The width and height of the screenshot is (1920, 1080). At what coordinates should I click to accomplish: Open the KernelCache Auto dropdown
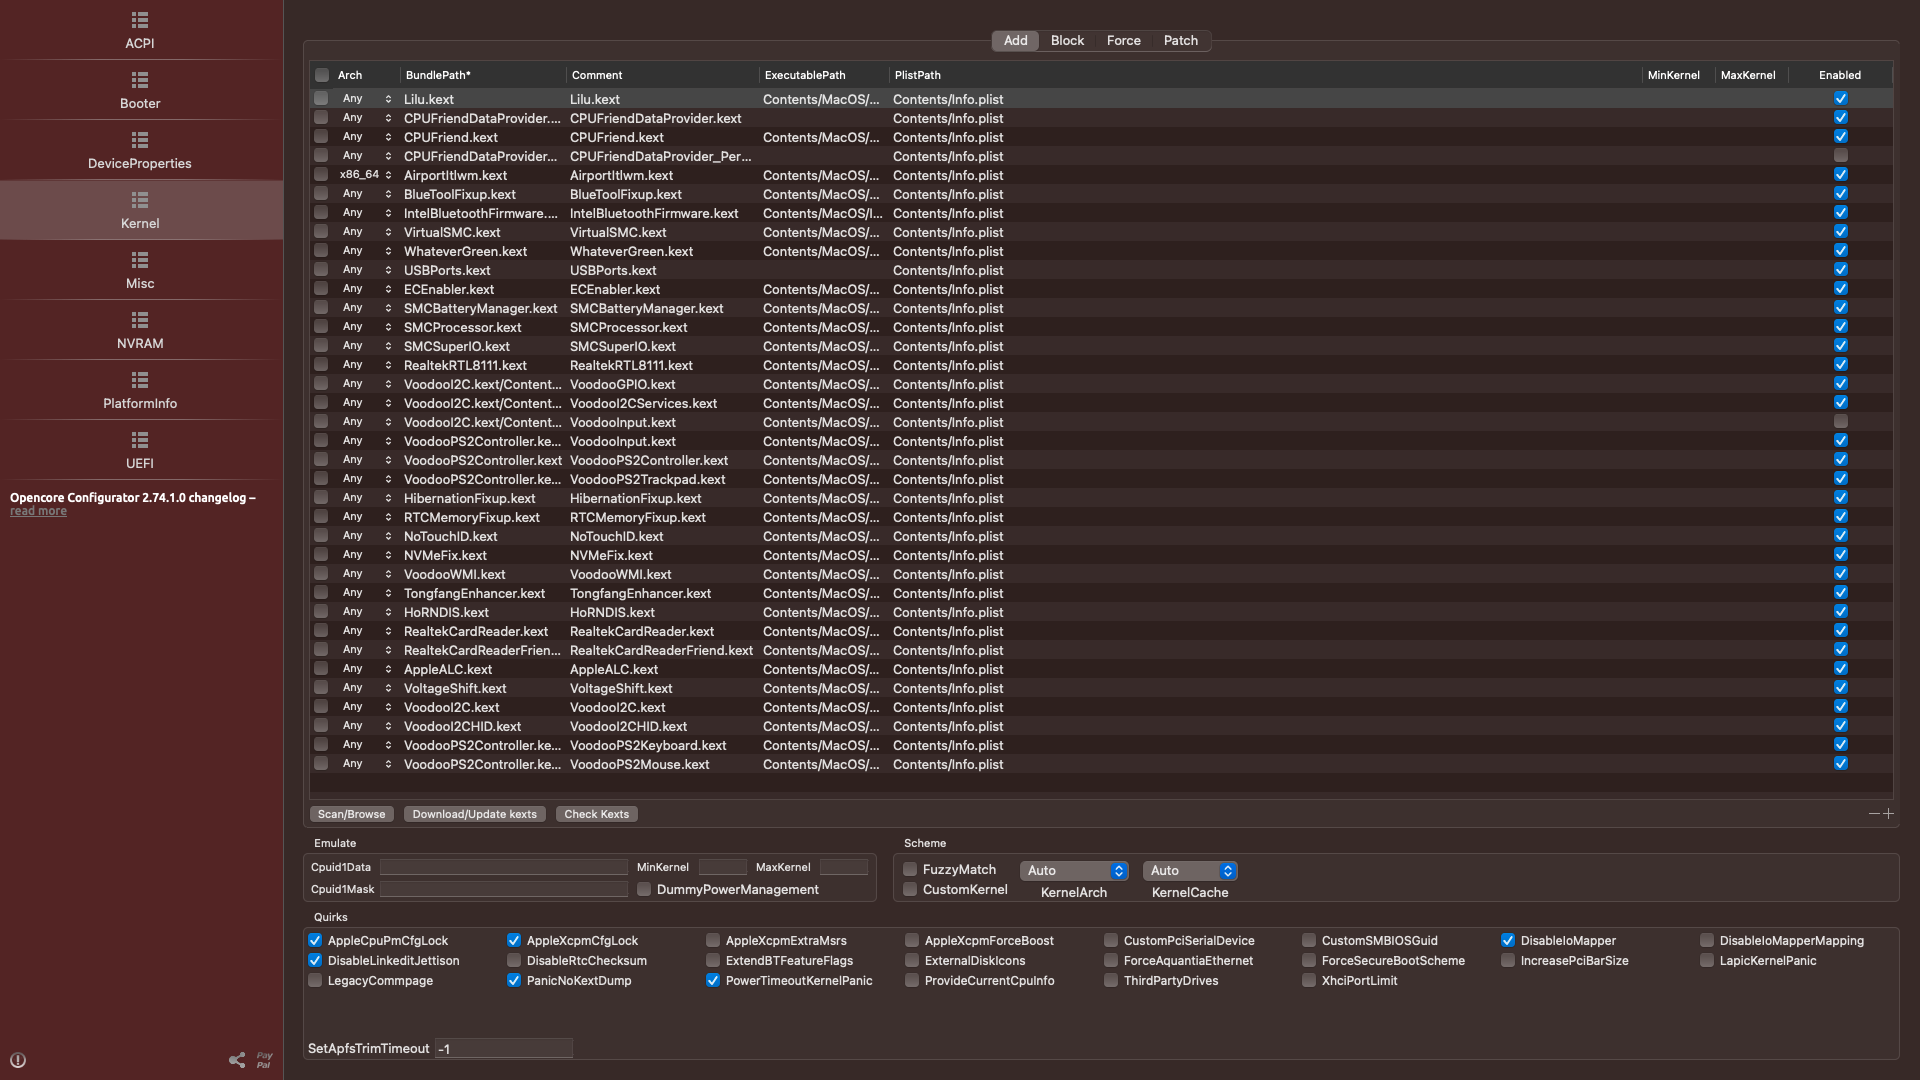coord(1190,871)
